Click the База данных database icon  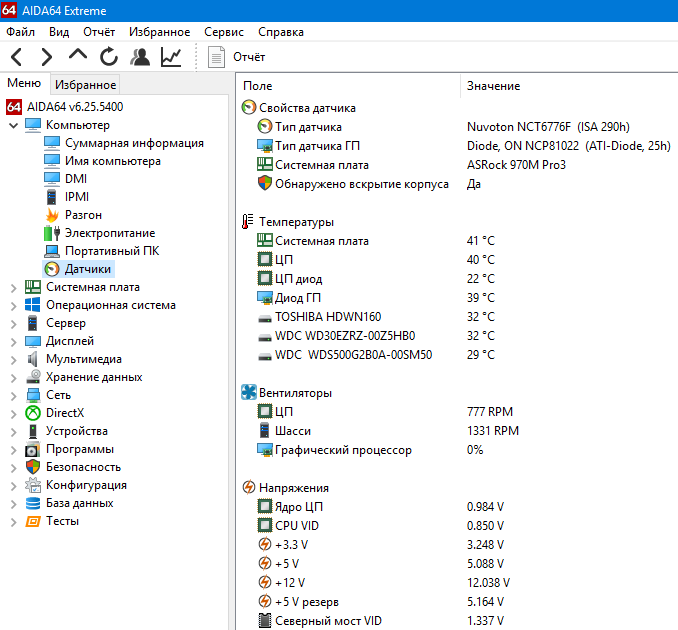[33, 503]
